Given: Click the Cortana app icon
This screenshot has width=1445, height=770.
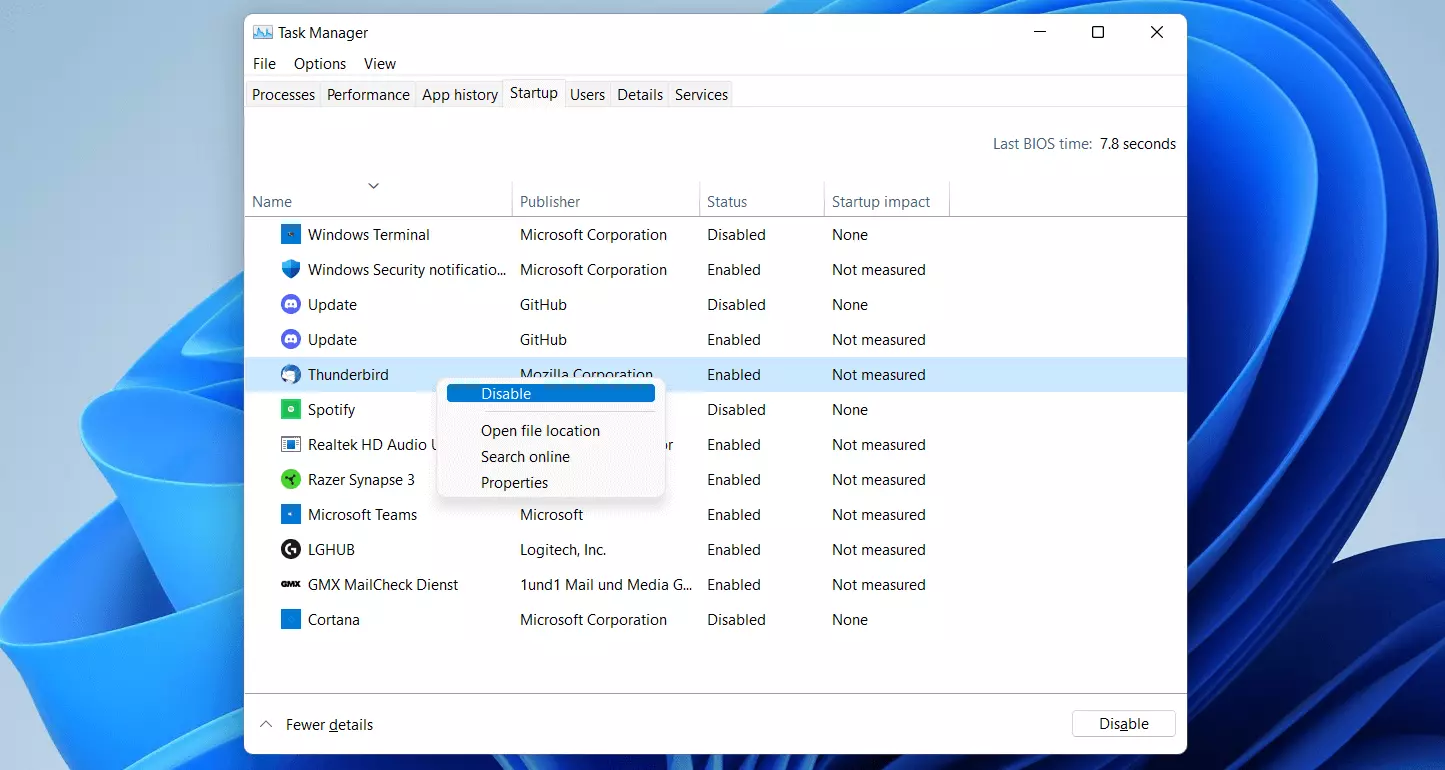Looking at the screenshot, I should tap(291, 619).
